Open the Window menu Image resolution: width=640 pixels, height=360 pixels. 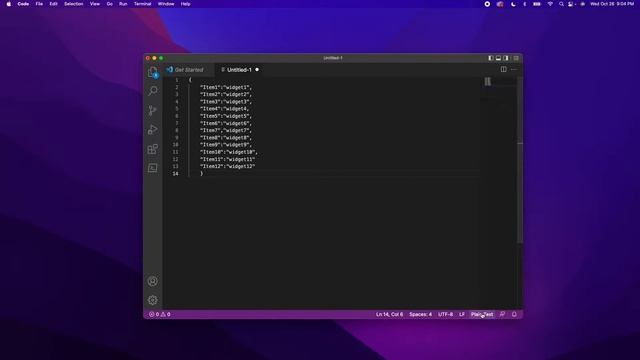pos(166,4)
